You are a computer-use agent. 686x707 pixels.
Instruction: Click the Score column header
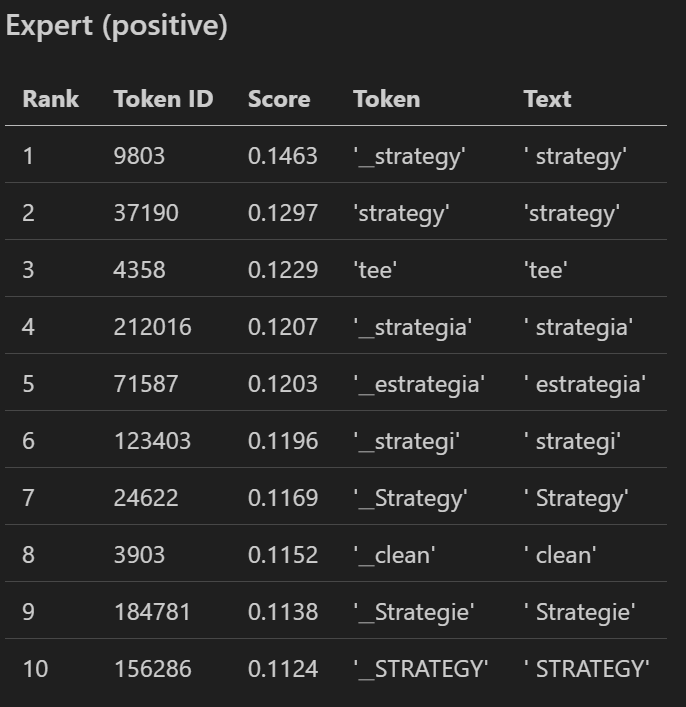(279, 99)
